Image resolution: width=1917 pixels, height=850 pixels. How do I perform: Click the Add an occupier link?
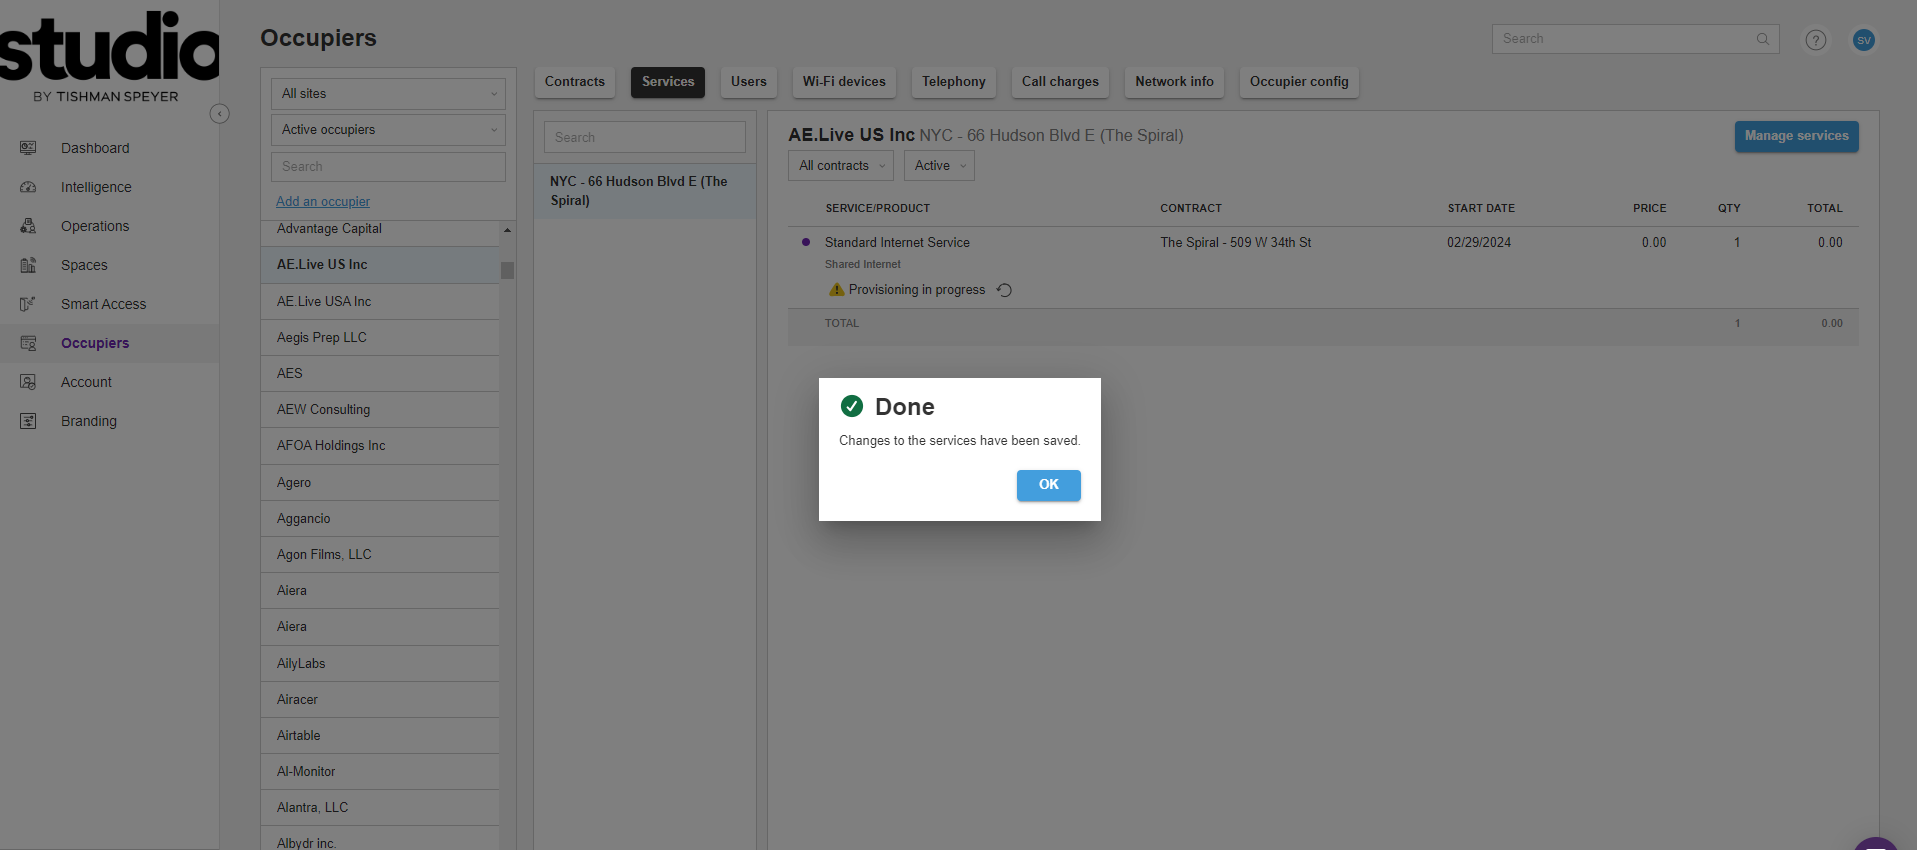click(x=323, y=202)
